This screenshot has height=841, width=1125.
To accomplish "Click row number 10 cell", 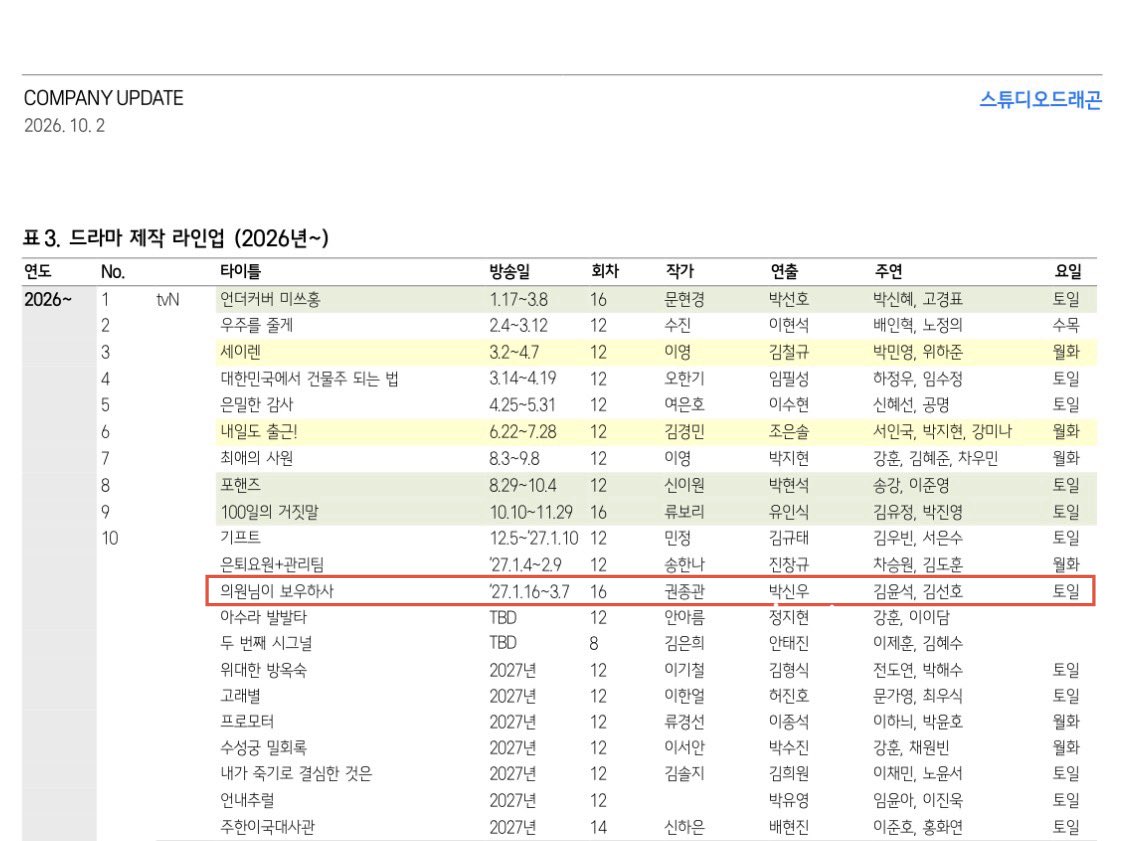I will [x=110, y=538].
